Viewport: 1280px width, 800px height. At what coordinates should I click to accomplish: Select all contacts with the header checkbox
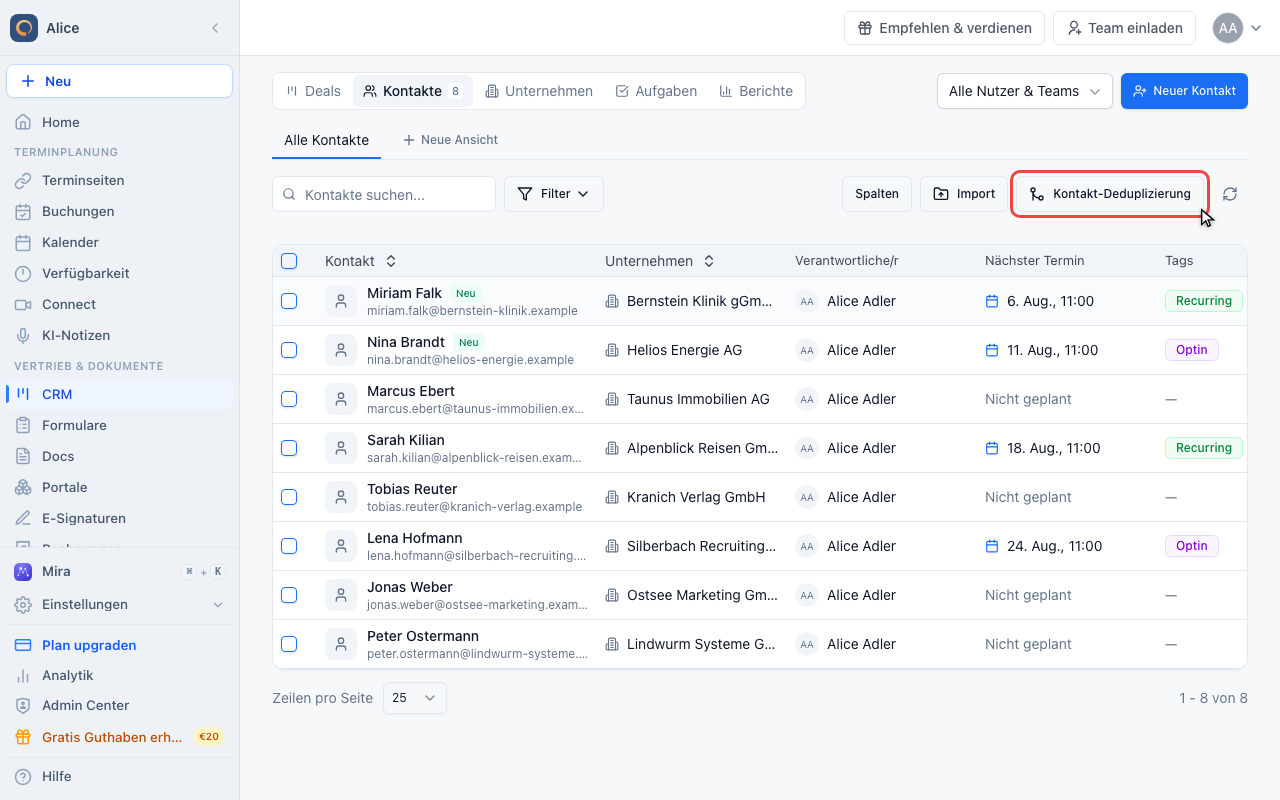(289, 261)
